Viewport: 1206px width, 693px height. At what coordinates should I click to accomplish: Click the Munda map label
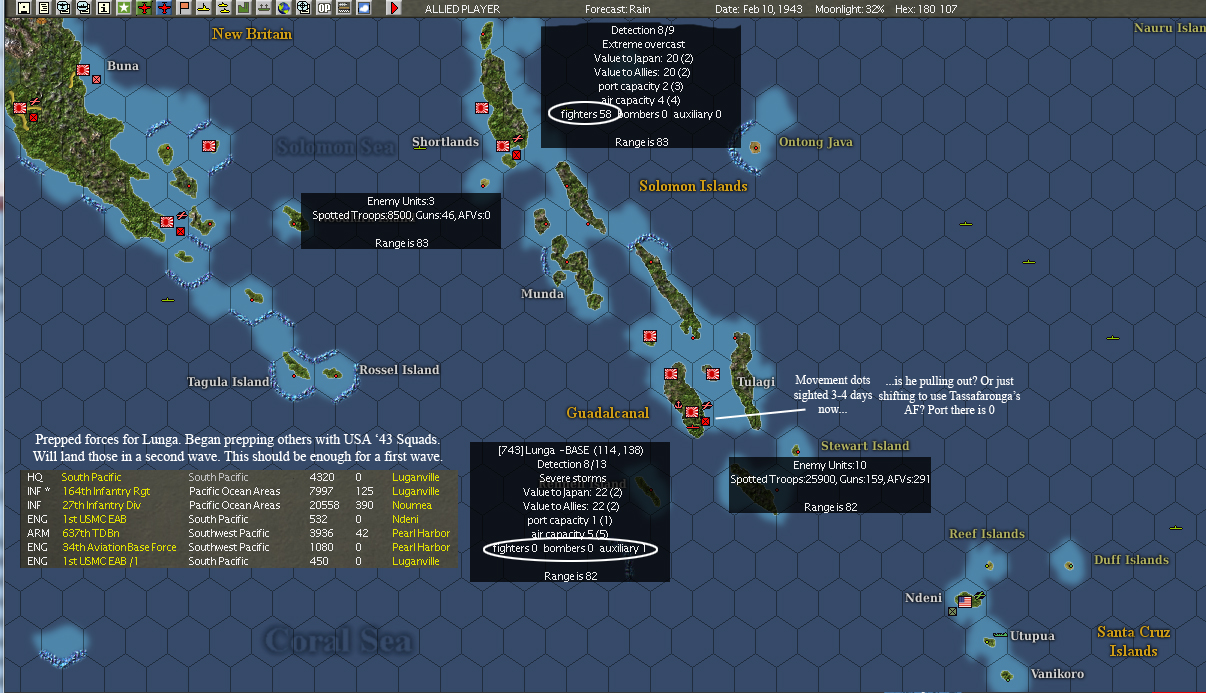point(542,294)
